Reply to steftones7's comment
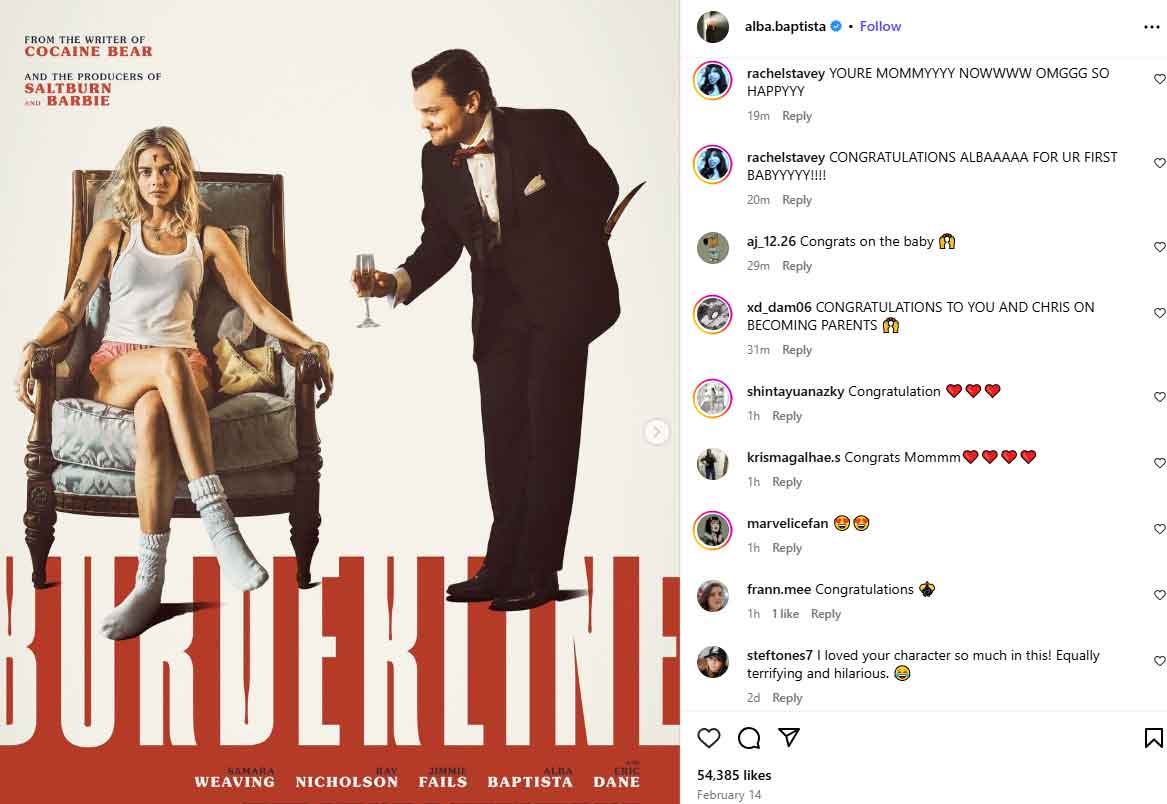Image resolution: width=1167 pixels, height=804 pixels. (x=787, y=697)
